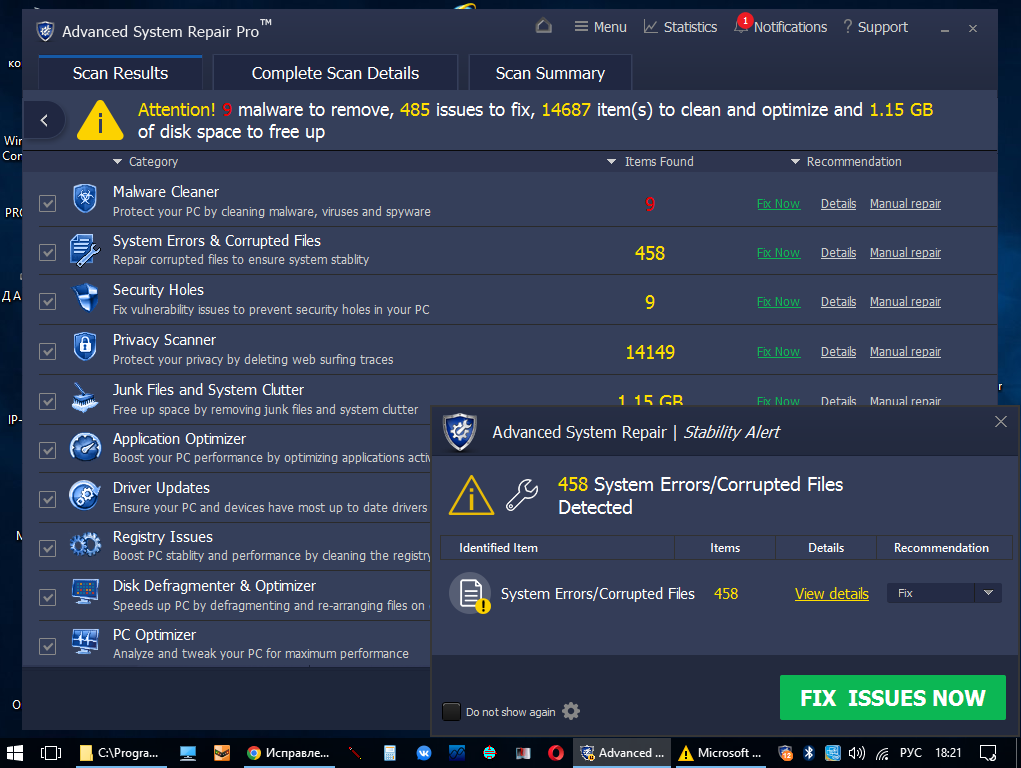This screenshot has height=768, width=1021.
Task: Switch to the Complete Scan Details tab
Action: (335, 73)
